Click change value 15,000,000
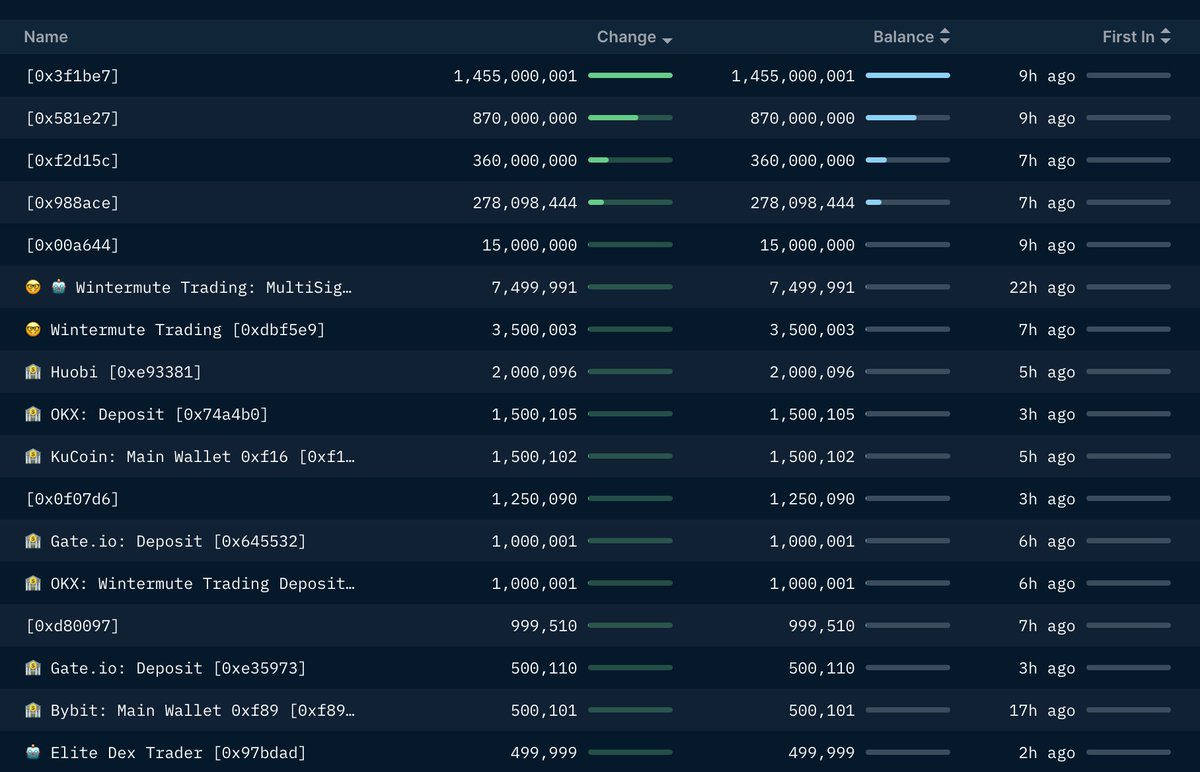Screen dimensions: 1200x772 530,245
